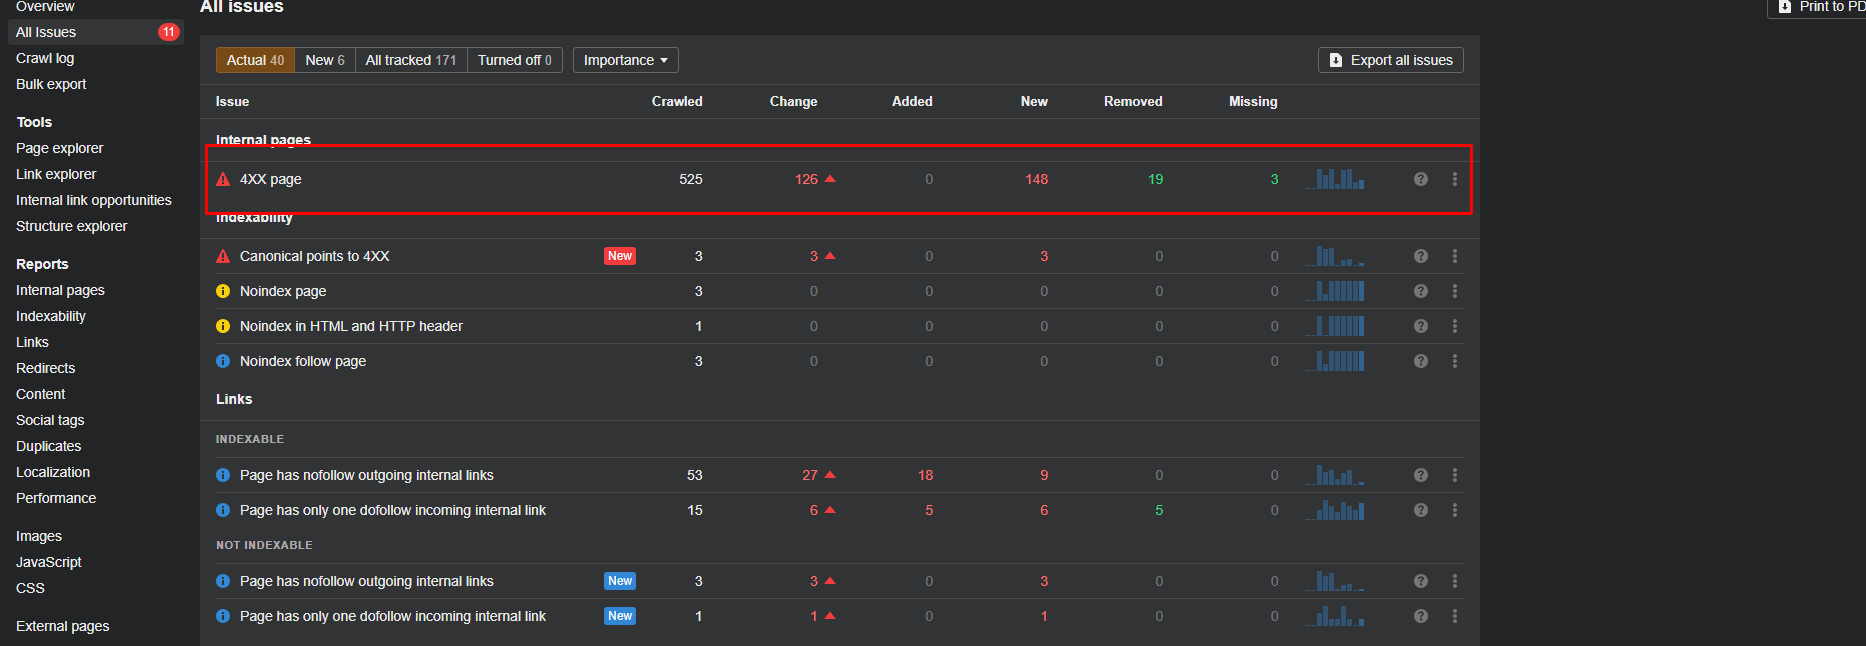
Task: Open Link explorer tool
Action: click(x=56, y=174)
